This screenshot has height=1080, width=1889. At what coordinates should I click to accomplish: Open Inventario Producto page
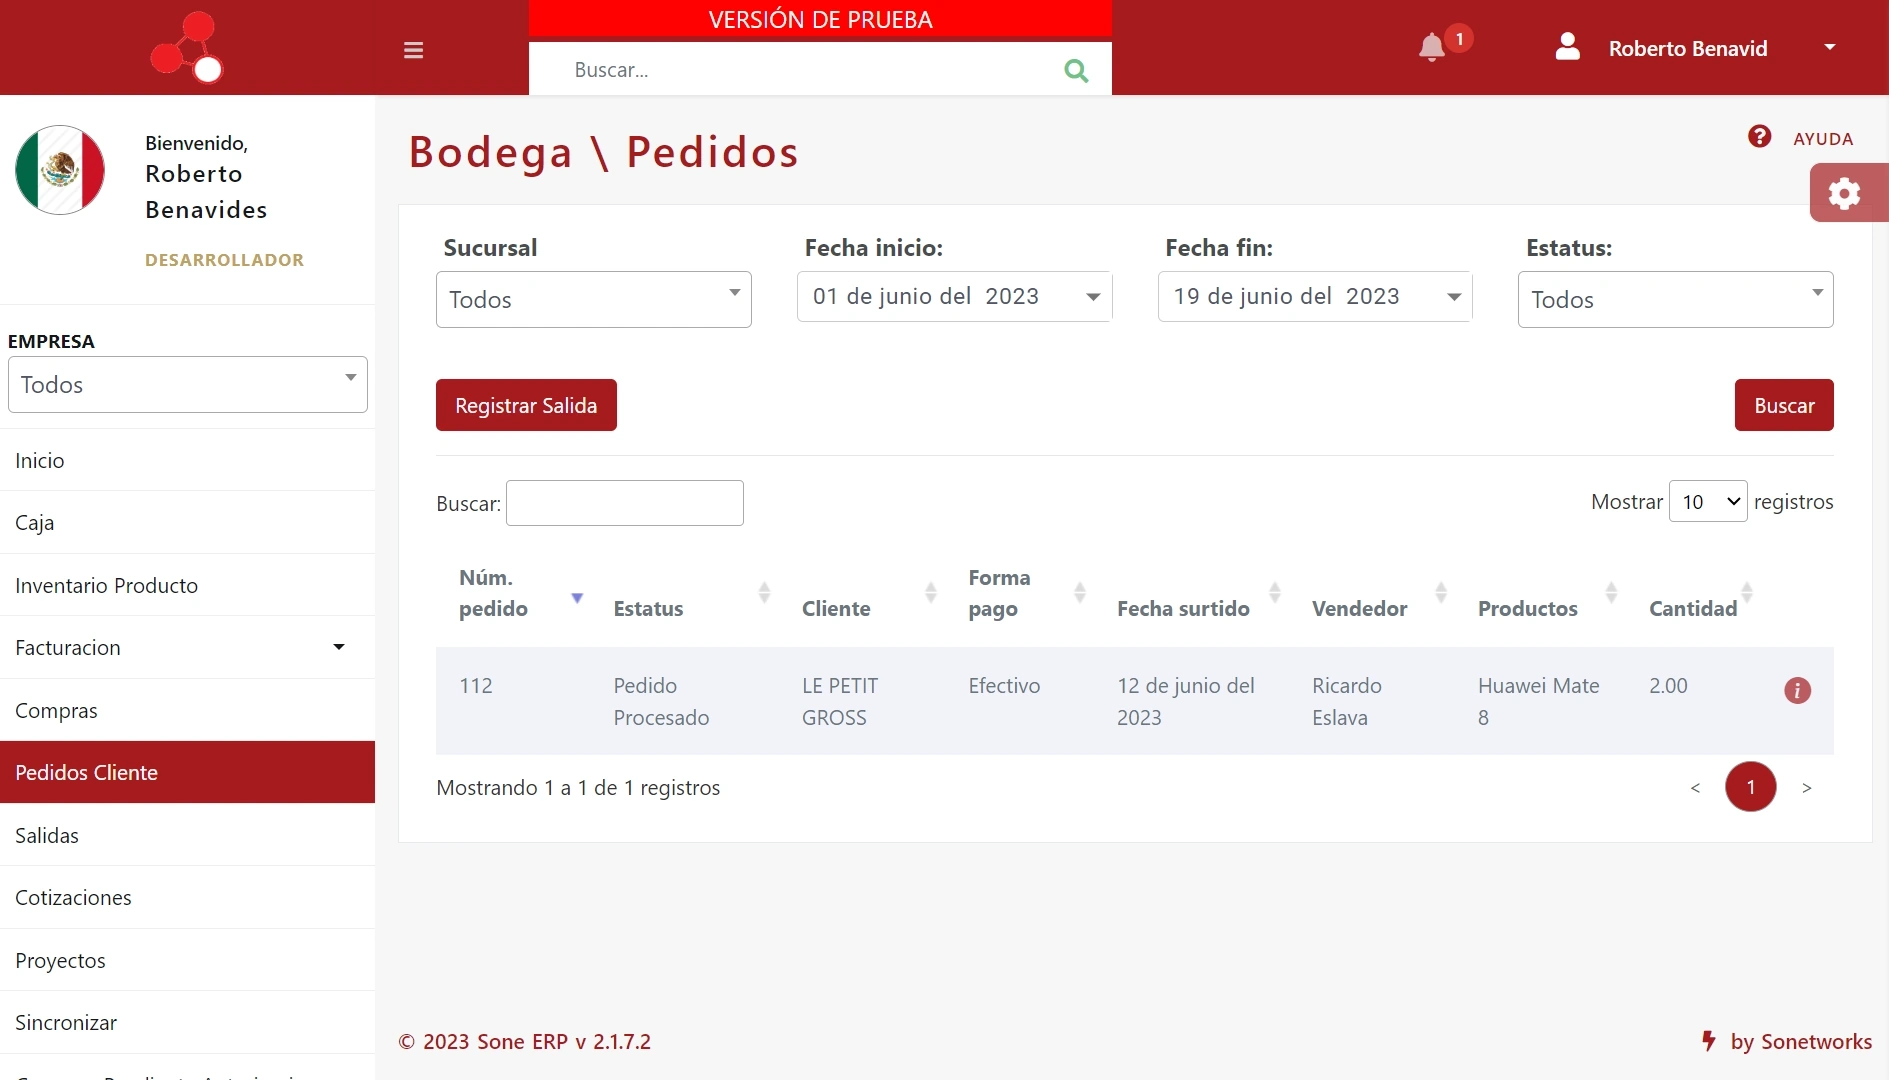187,585
